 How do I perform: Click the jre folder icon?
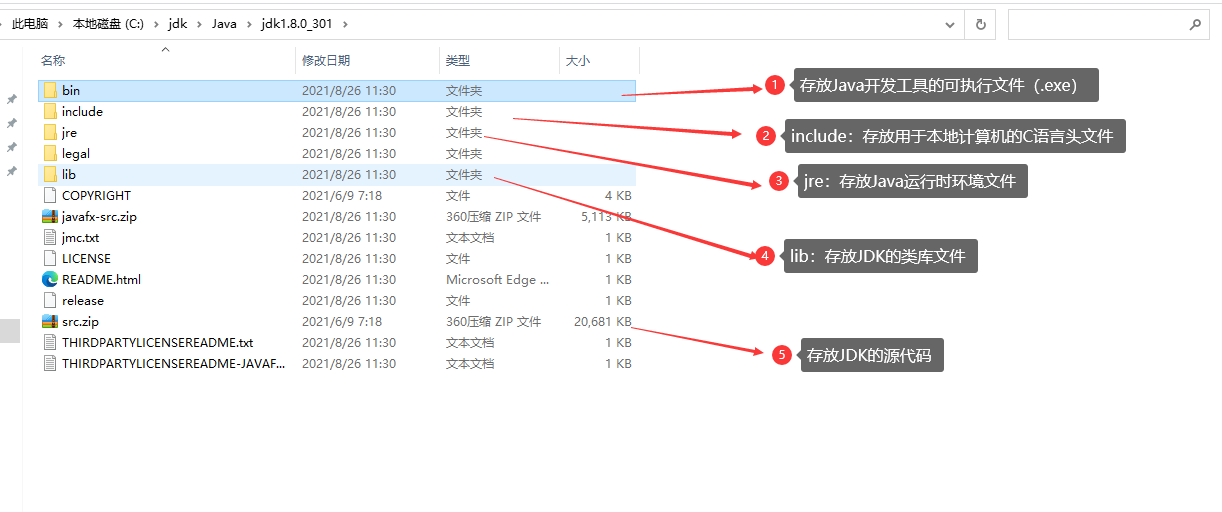(50, 132)
